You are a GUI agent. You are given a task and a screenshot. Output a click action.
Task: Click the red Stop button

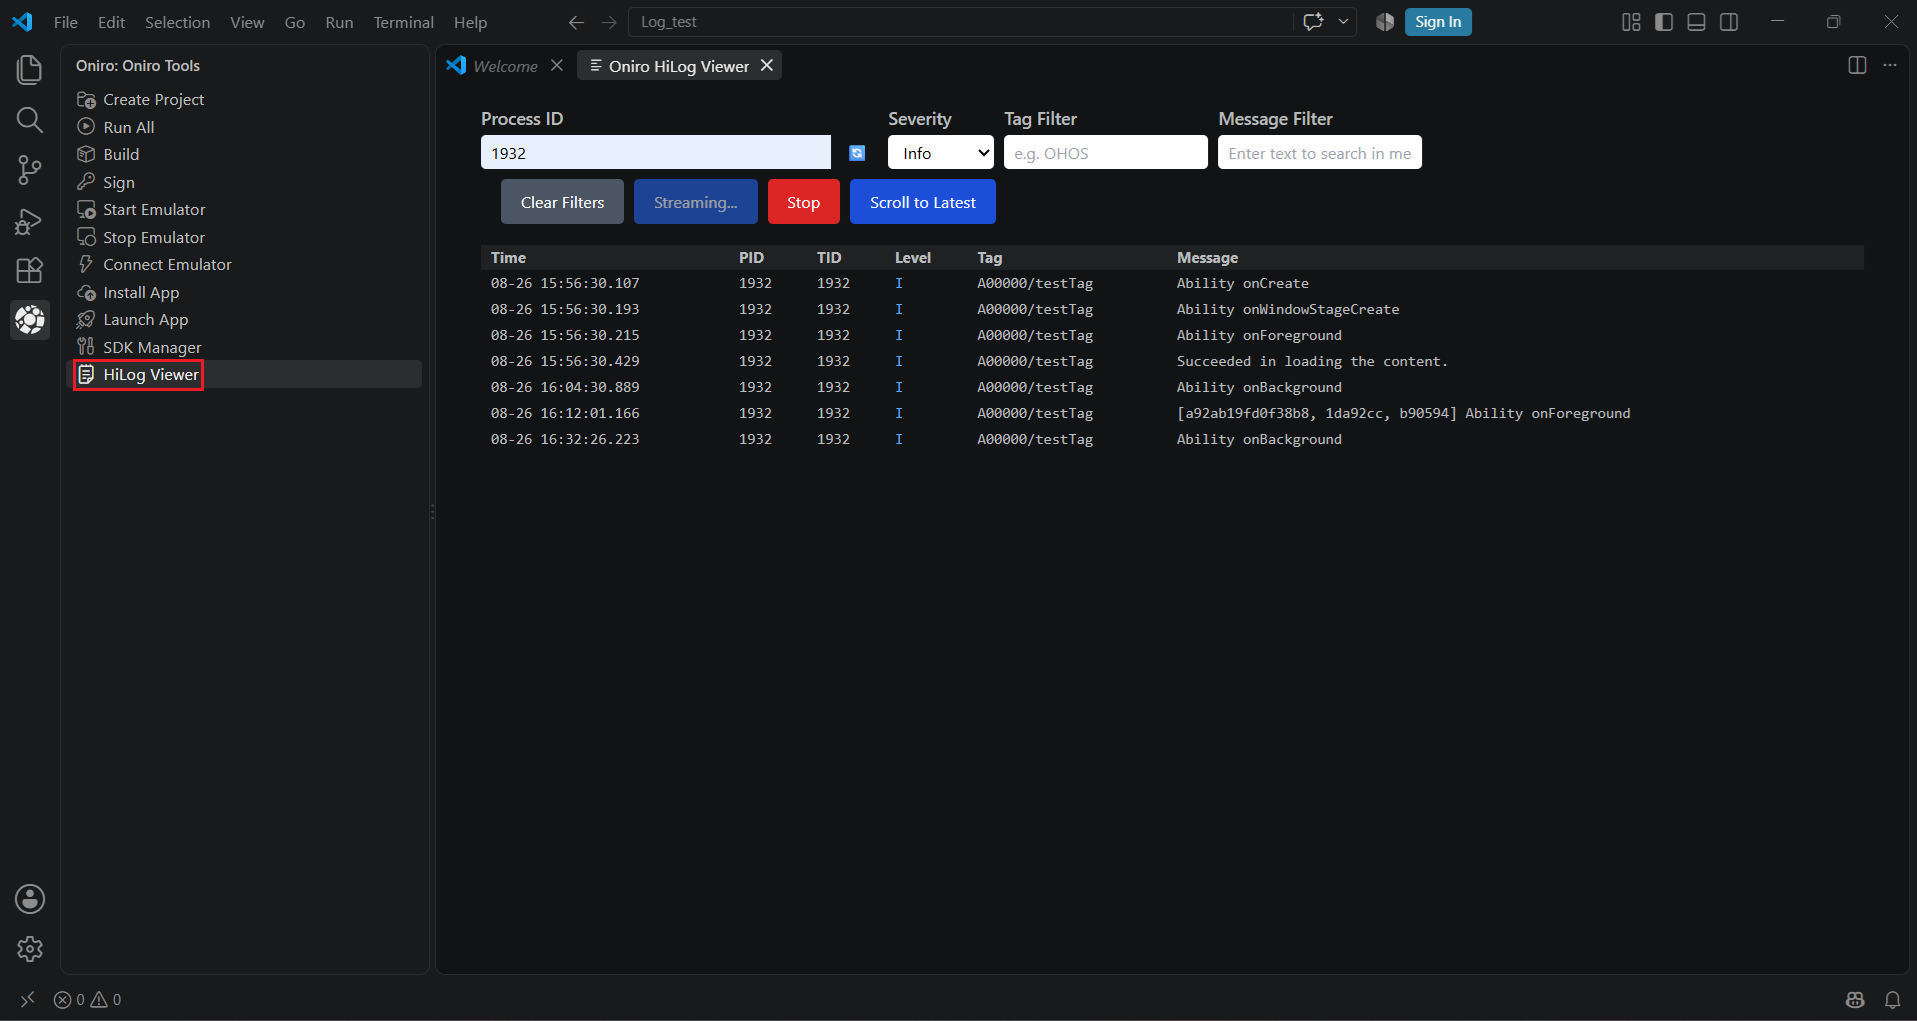(803, 202)
